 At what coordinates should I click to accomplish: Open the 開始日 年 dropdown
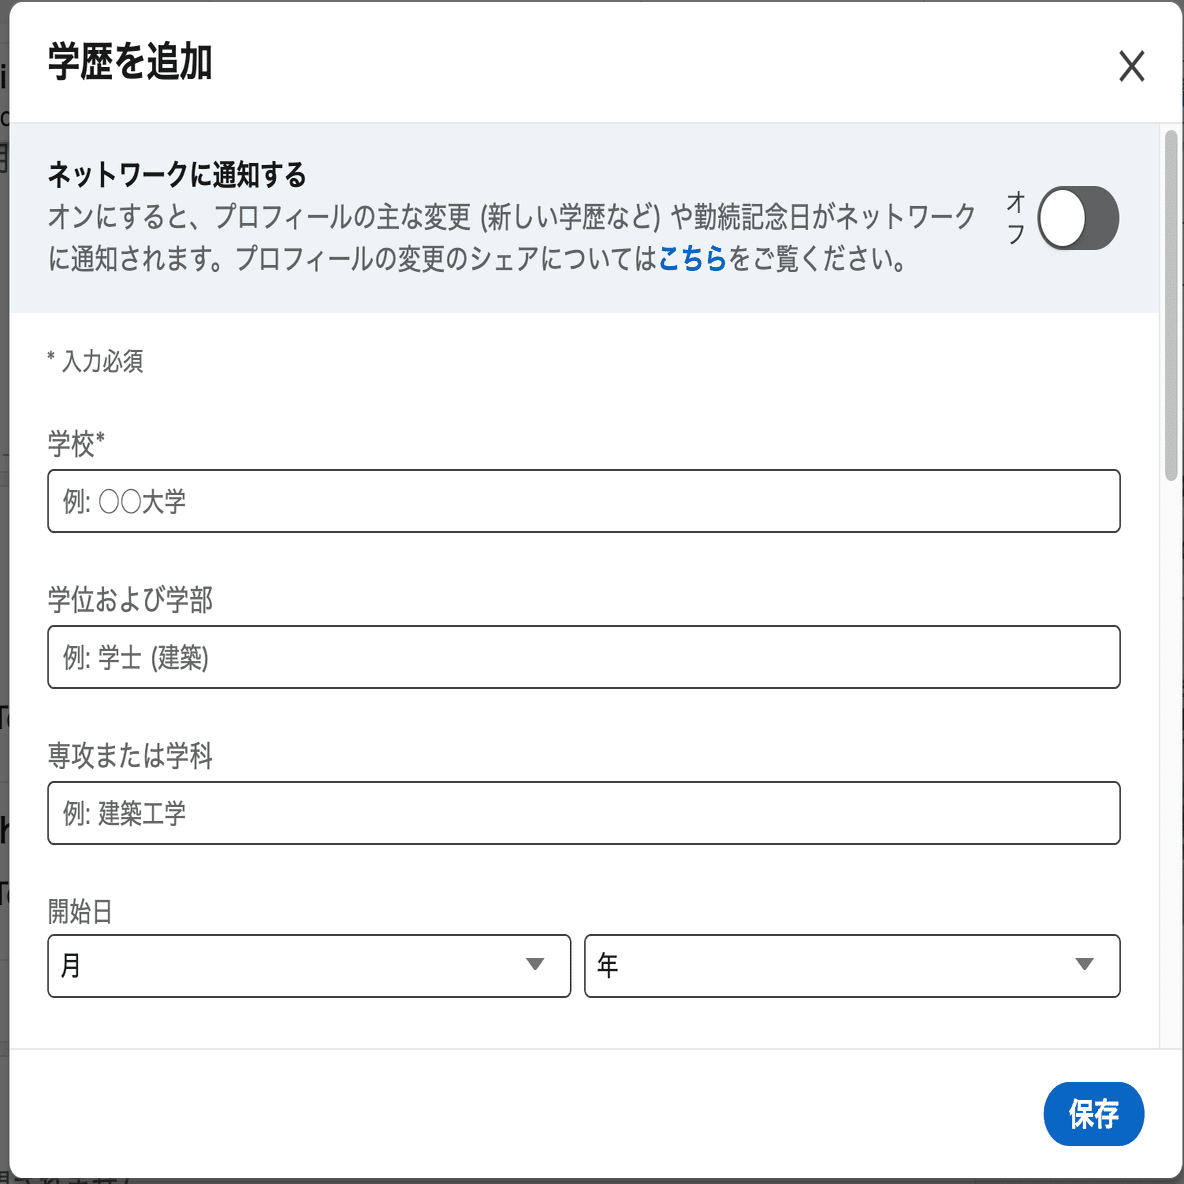point(852,966)
